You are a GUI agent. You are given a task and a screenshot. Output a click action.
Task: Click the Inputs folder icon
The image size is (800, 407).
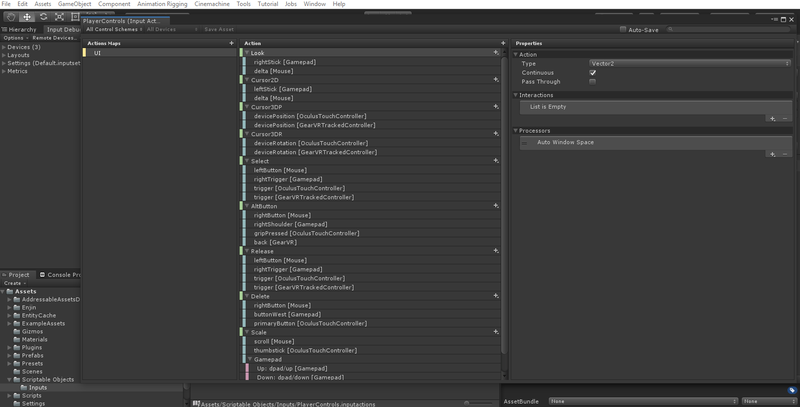pyautogui.click(x=23, y=388)
